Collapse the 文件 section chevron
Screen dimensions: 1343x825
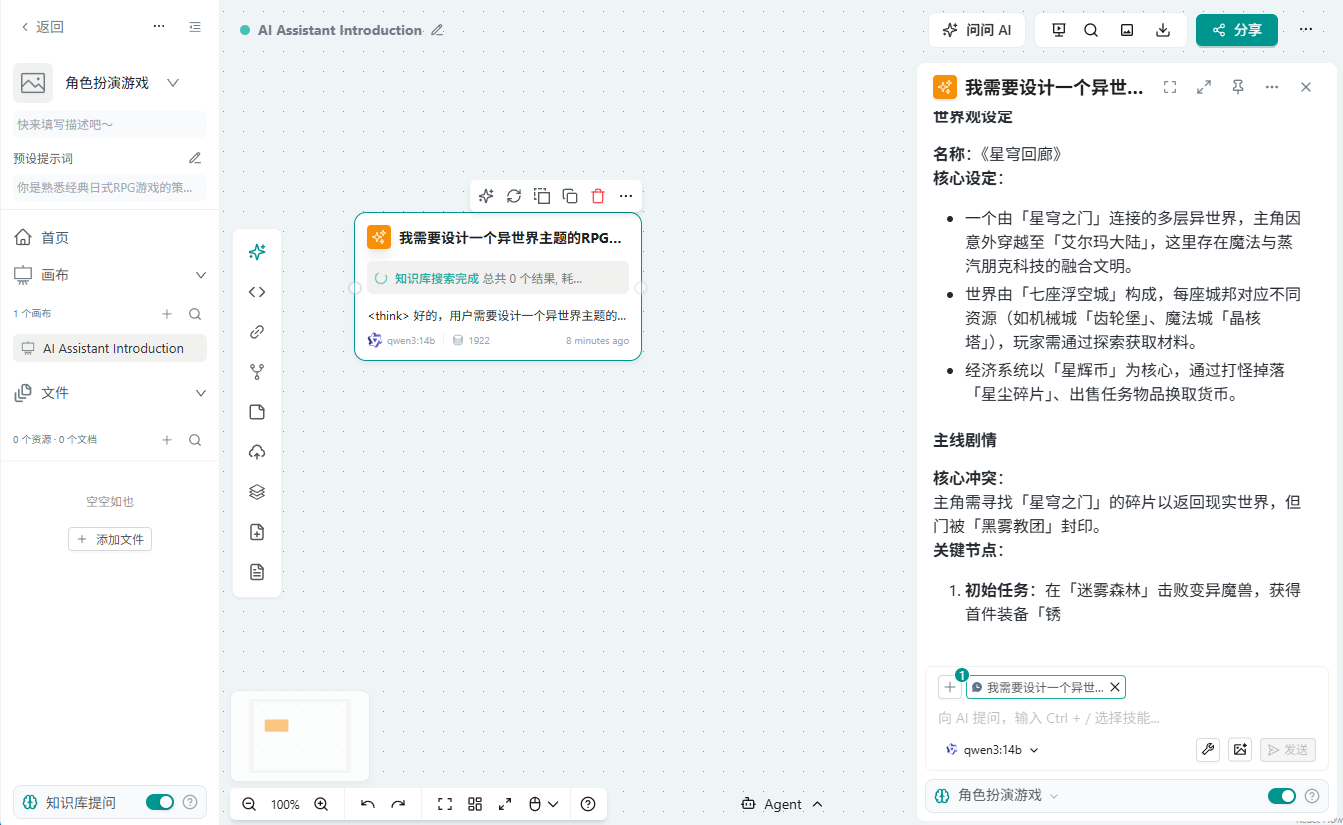[x=200, y=393]
